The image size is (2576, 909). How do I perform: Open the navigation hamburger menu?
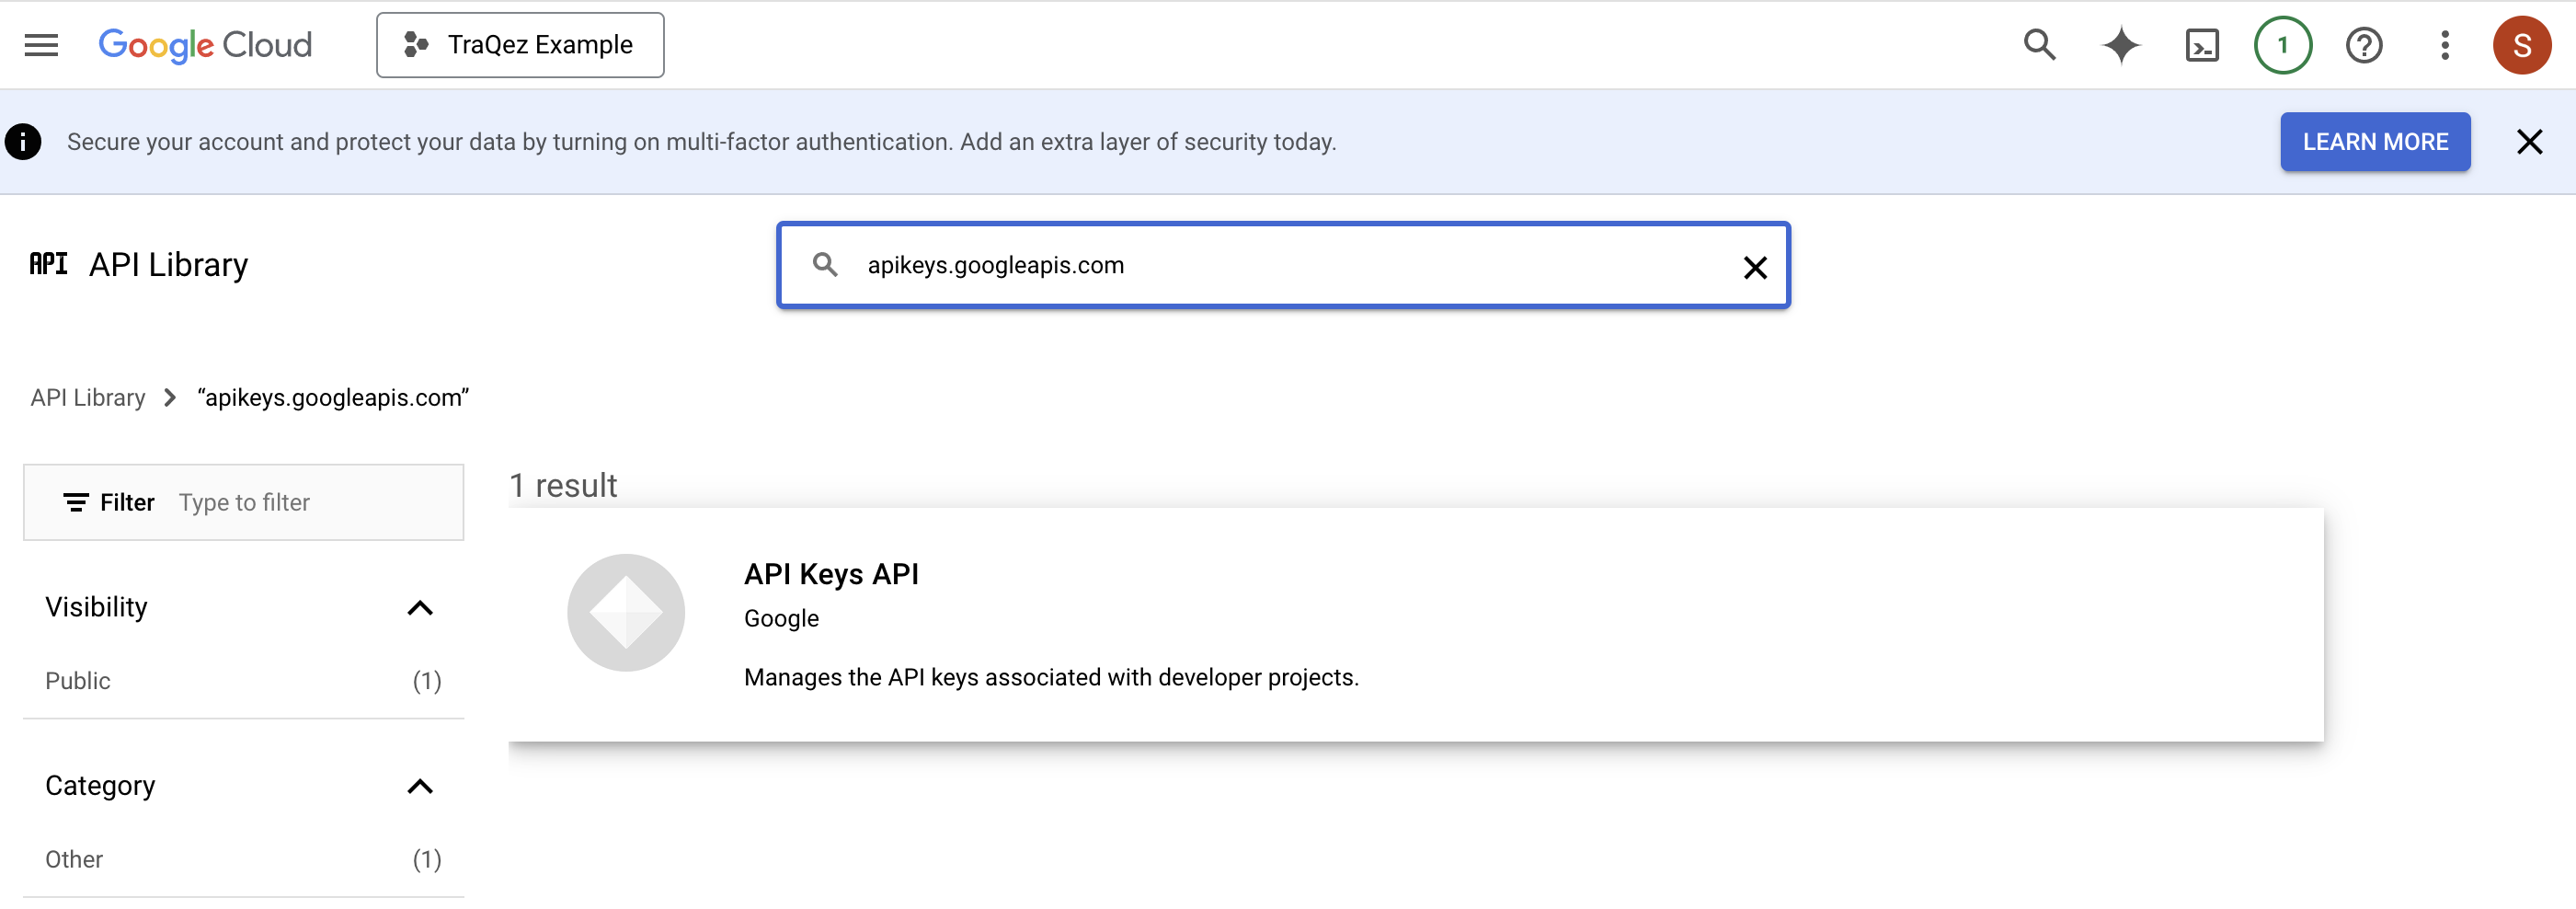(40, 44)
